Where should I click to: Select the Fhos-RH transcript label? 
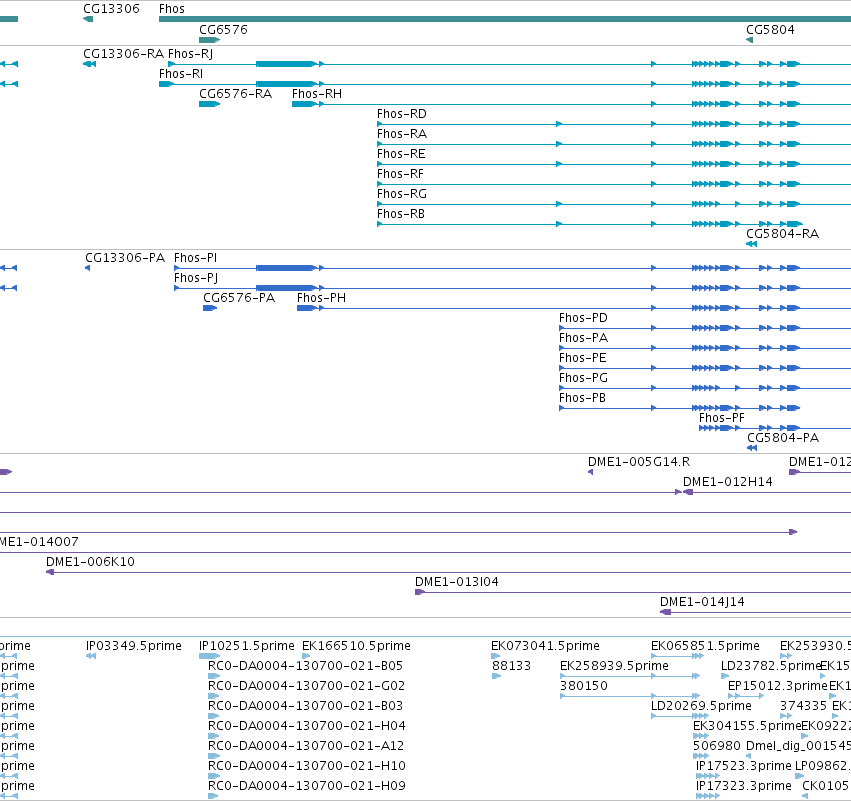pos(317,93)
